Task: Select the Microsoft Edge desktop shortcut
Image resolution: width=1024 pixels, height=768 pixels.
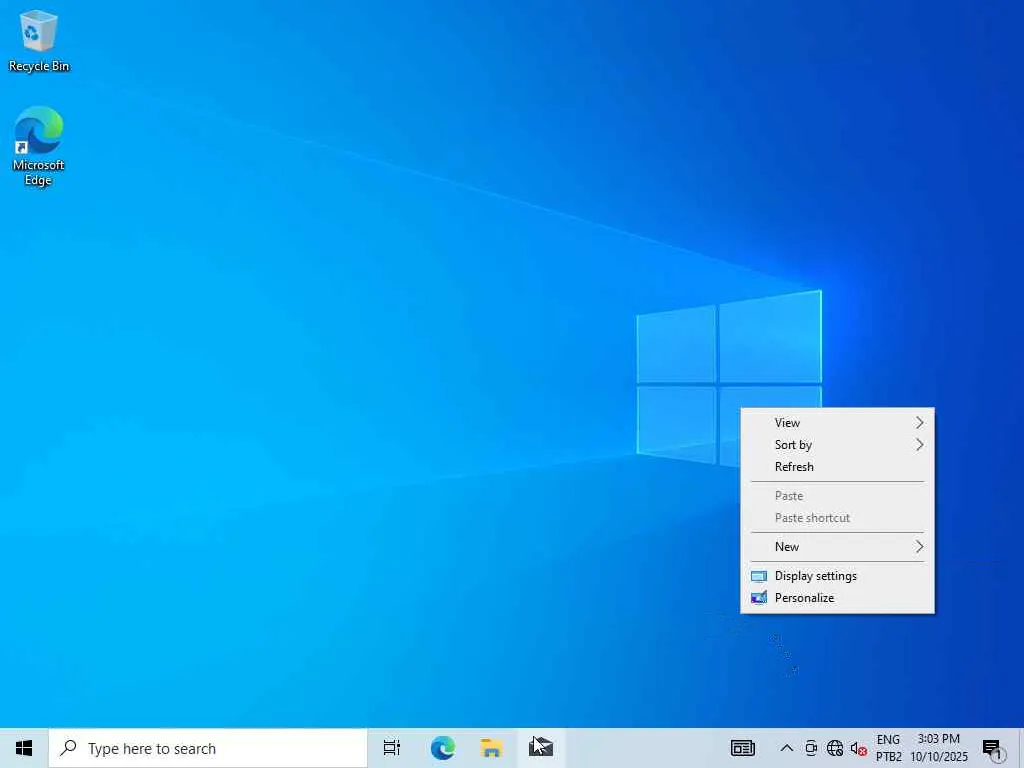Action: pos(39,146)
